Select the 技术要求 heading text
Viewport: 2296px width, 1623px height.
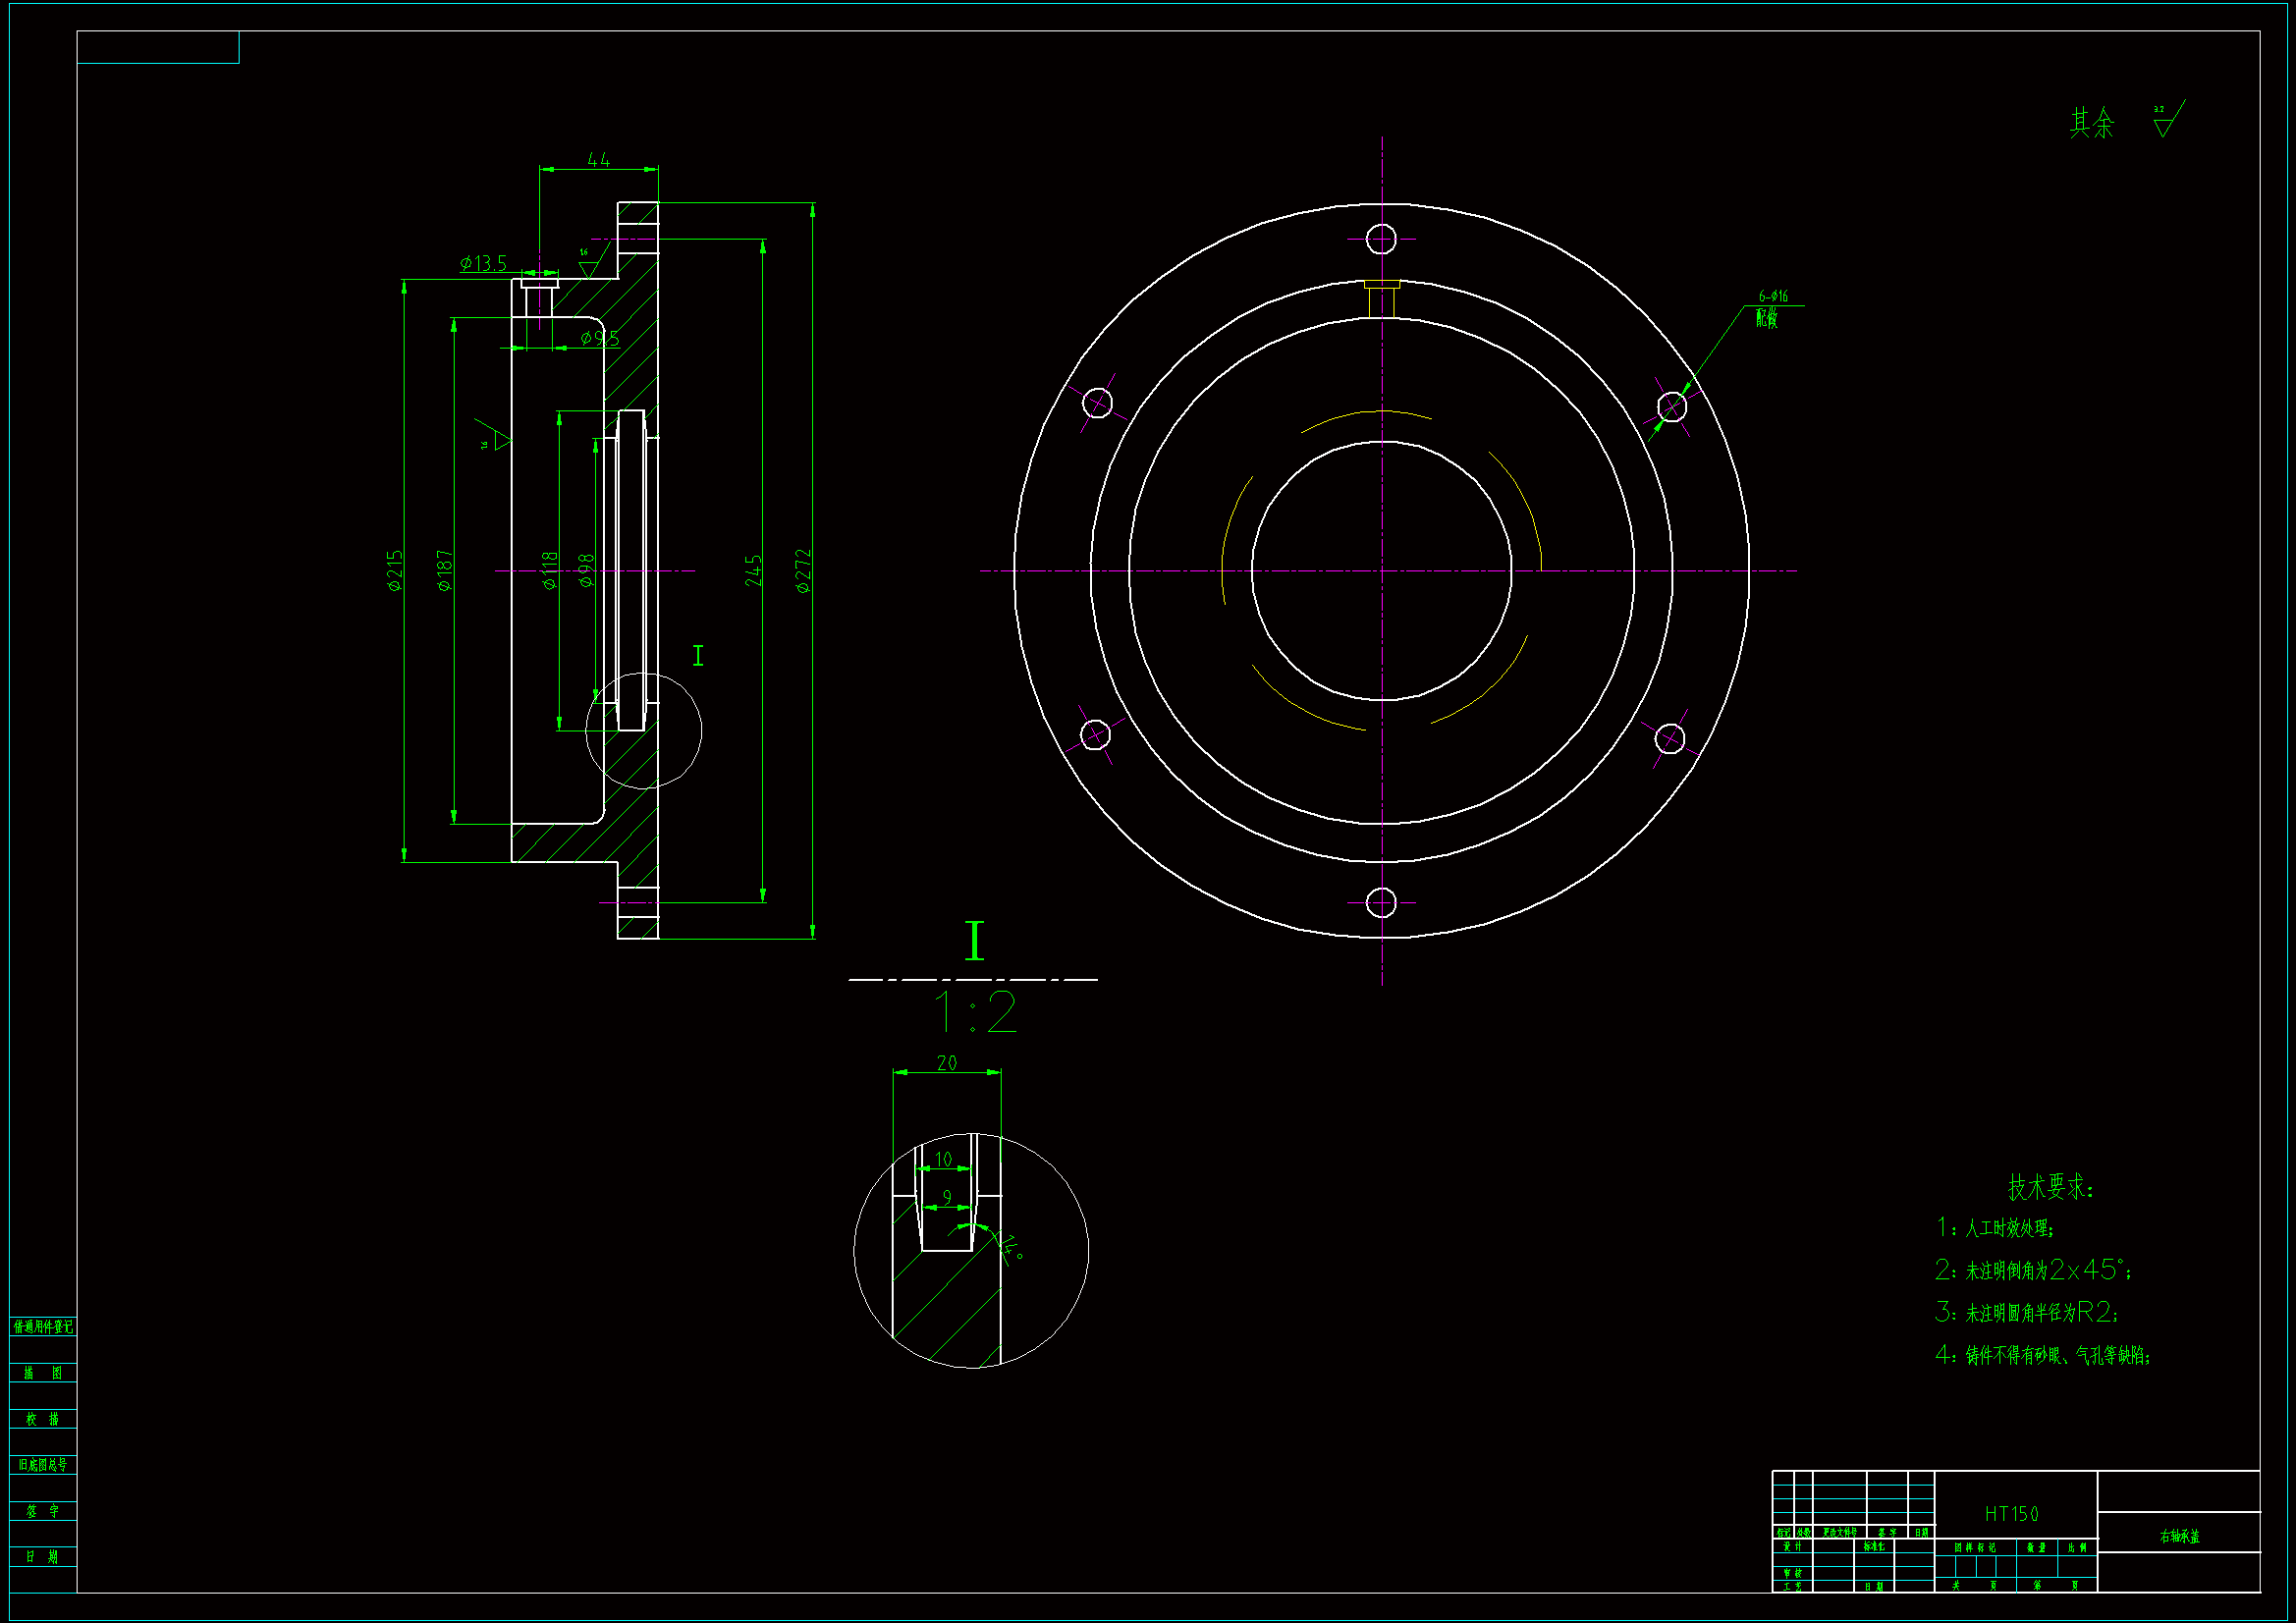click(x=2049, y=1187)
